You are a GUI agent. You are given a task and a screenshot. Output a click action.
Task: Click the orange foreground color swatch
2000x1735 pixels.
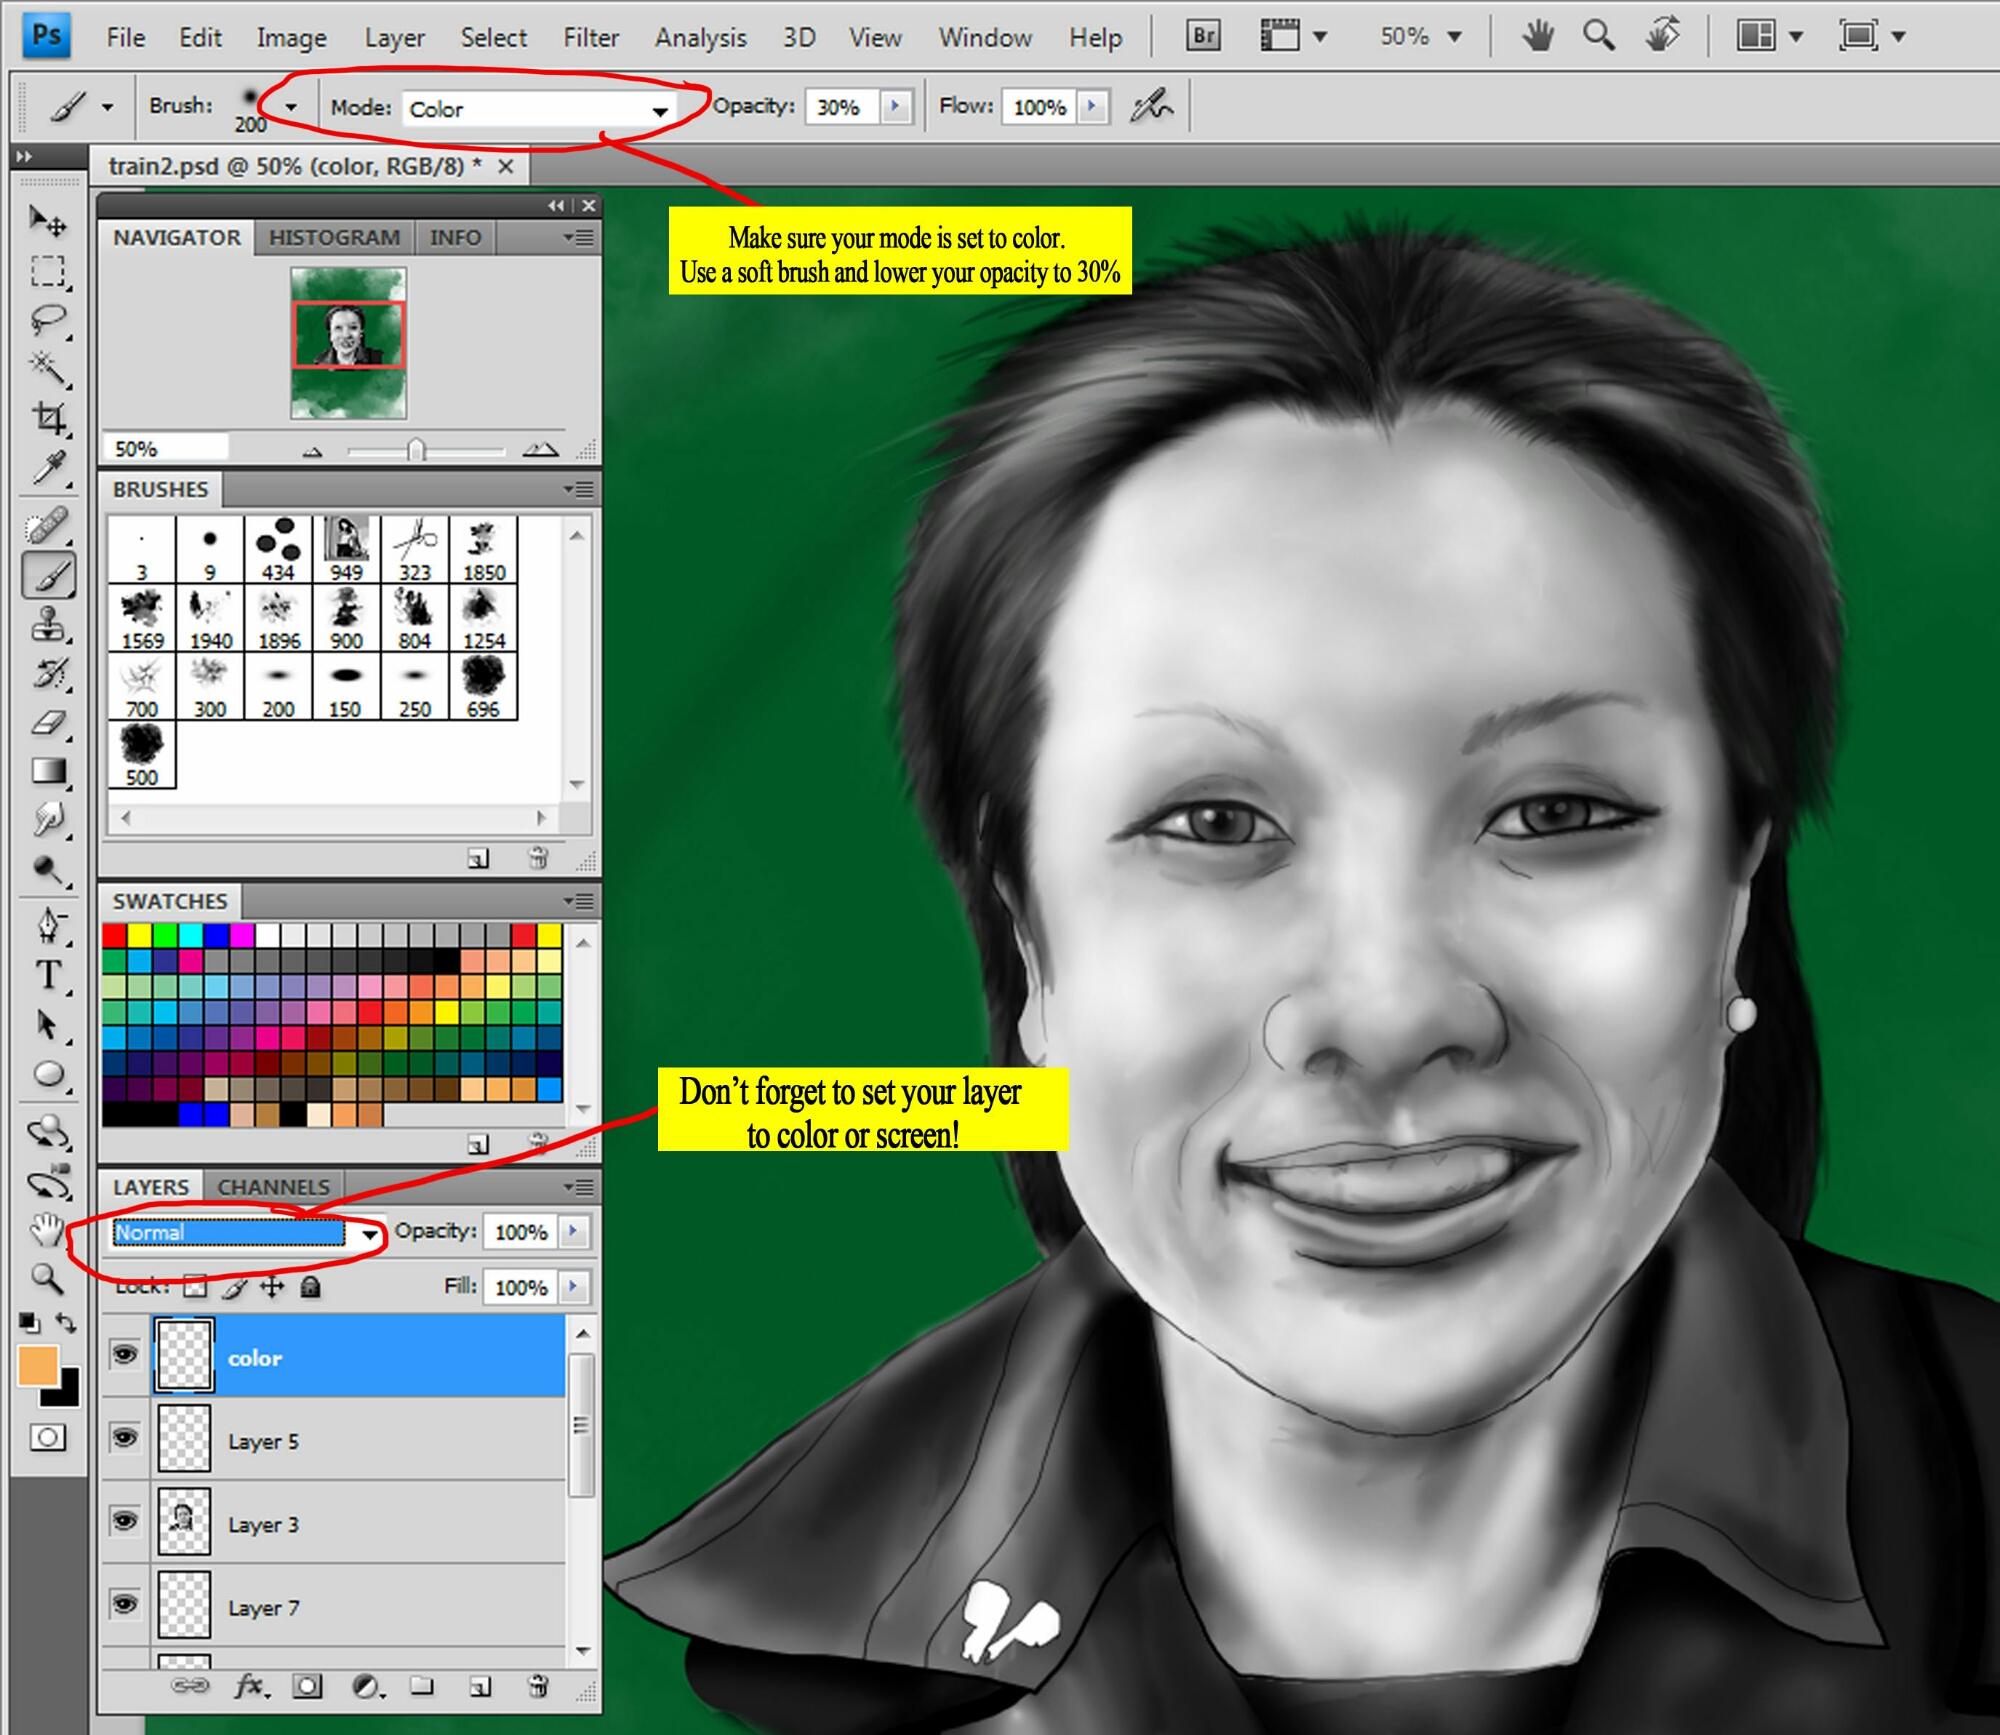click(x=37, y=1365)
